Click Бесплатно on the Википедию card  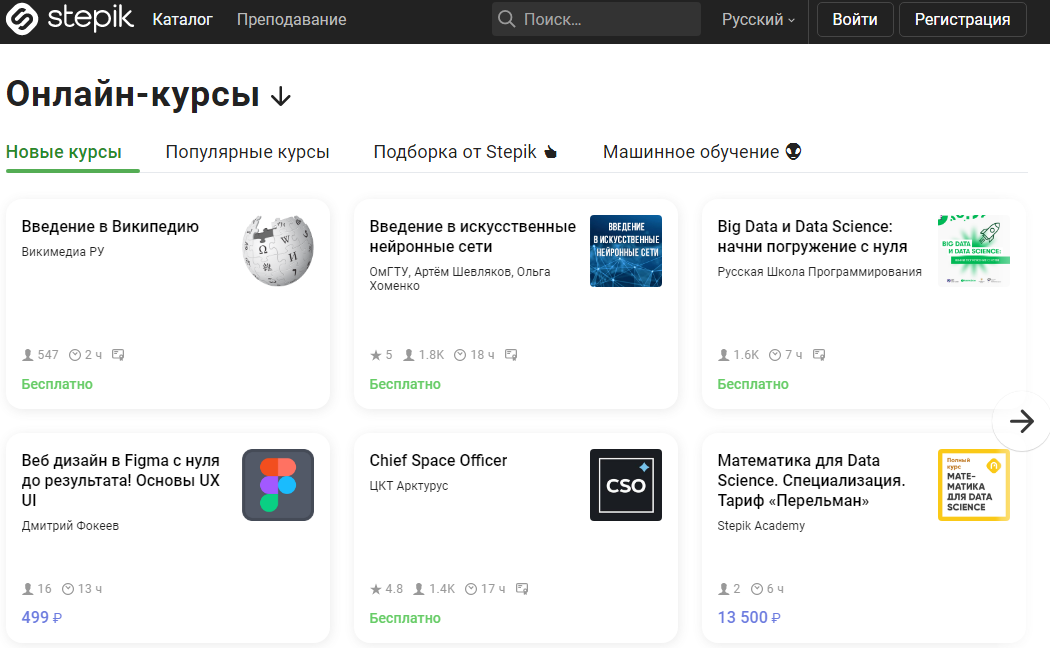pyautogui.click(x=57, y=384)
